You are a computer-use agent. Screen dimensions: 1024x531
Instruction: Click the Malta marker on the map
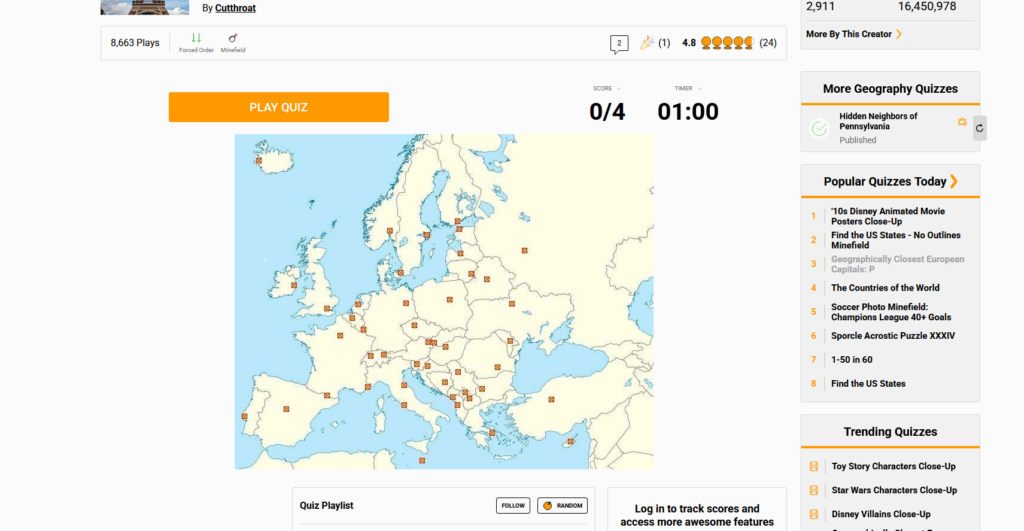422,461
